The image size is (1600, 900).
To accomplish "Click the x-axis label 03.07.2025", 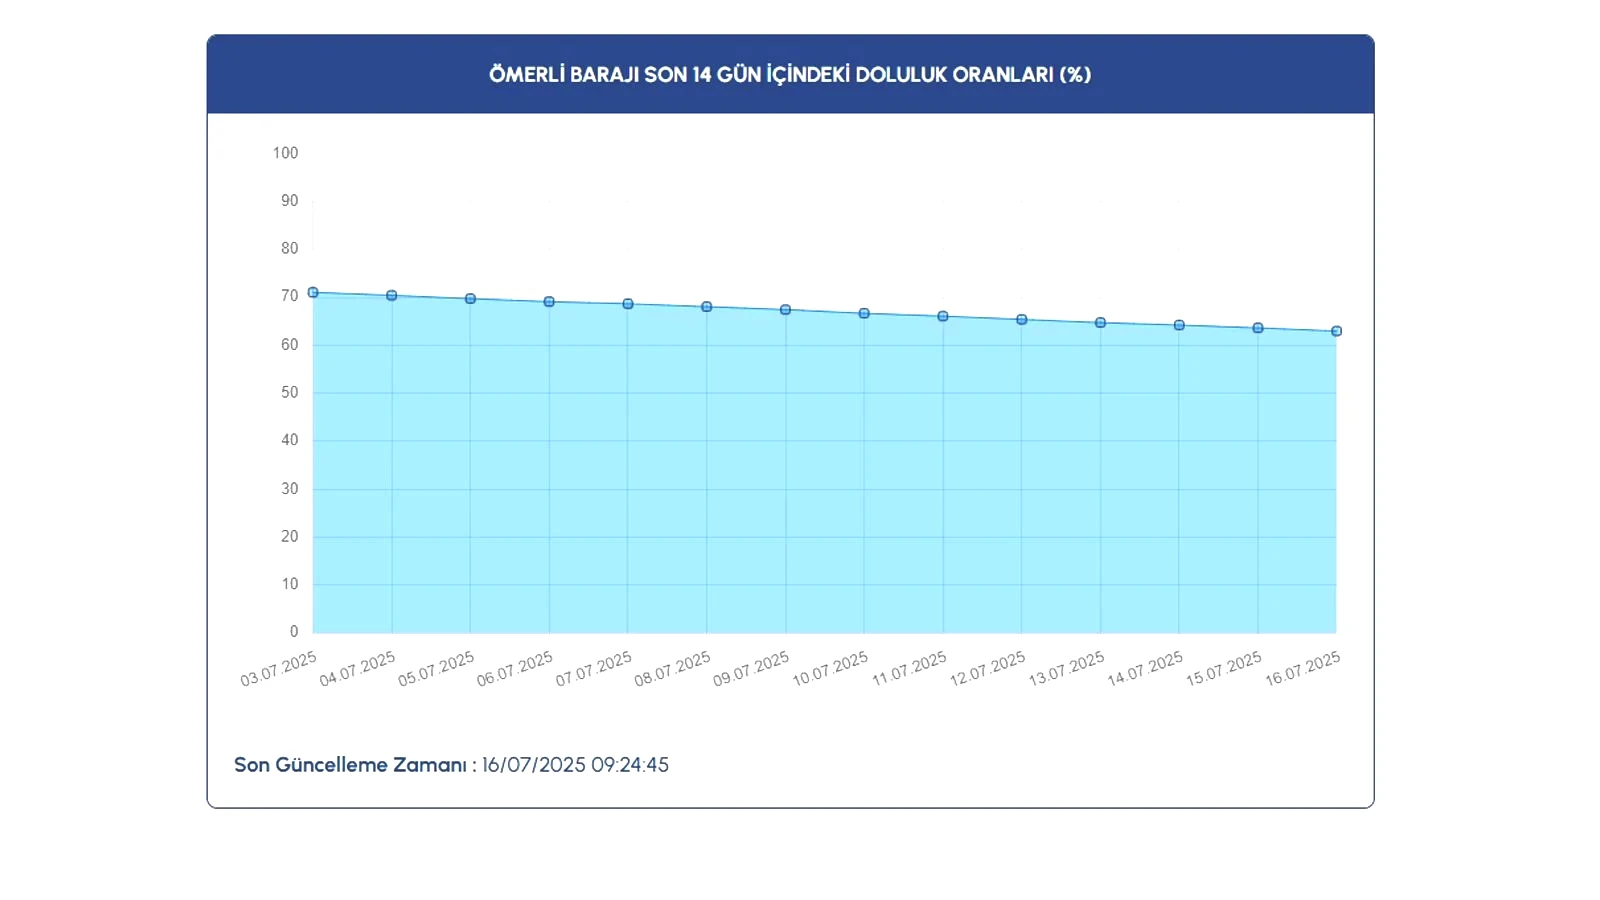I will [x=279, y=669].
